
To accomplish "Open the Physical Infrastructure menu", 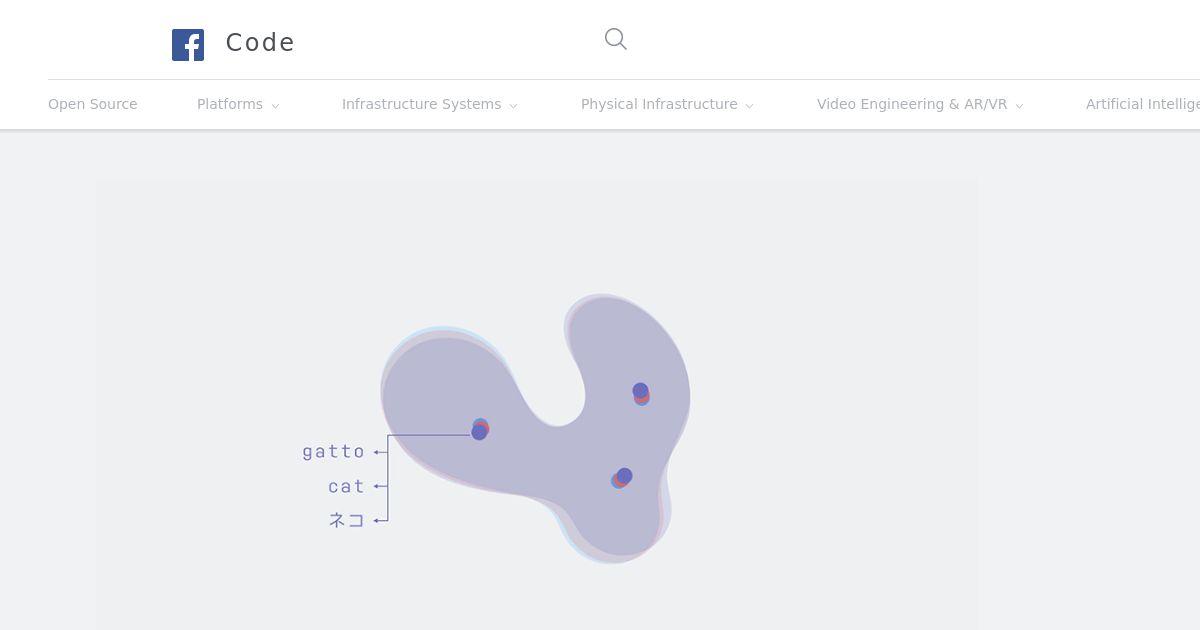I will coord(659,104).
